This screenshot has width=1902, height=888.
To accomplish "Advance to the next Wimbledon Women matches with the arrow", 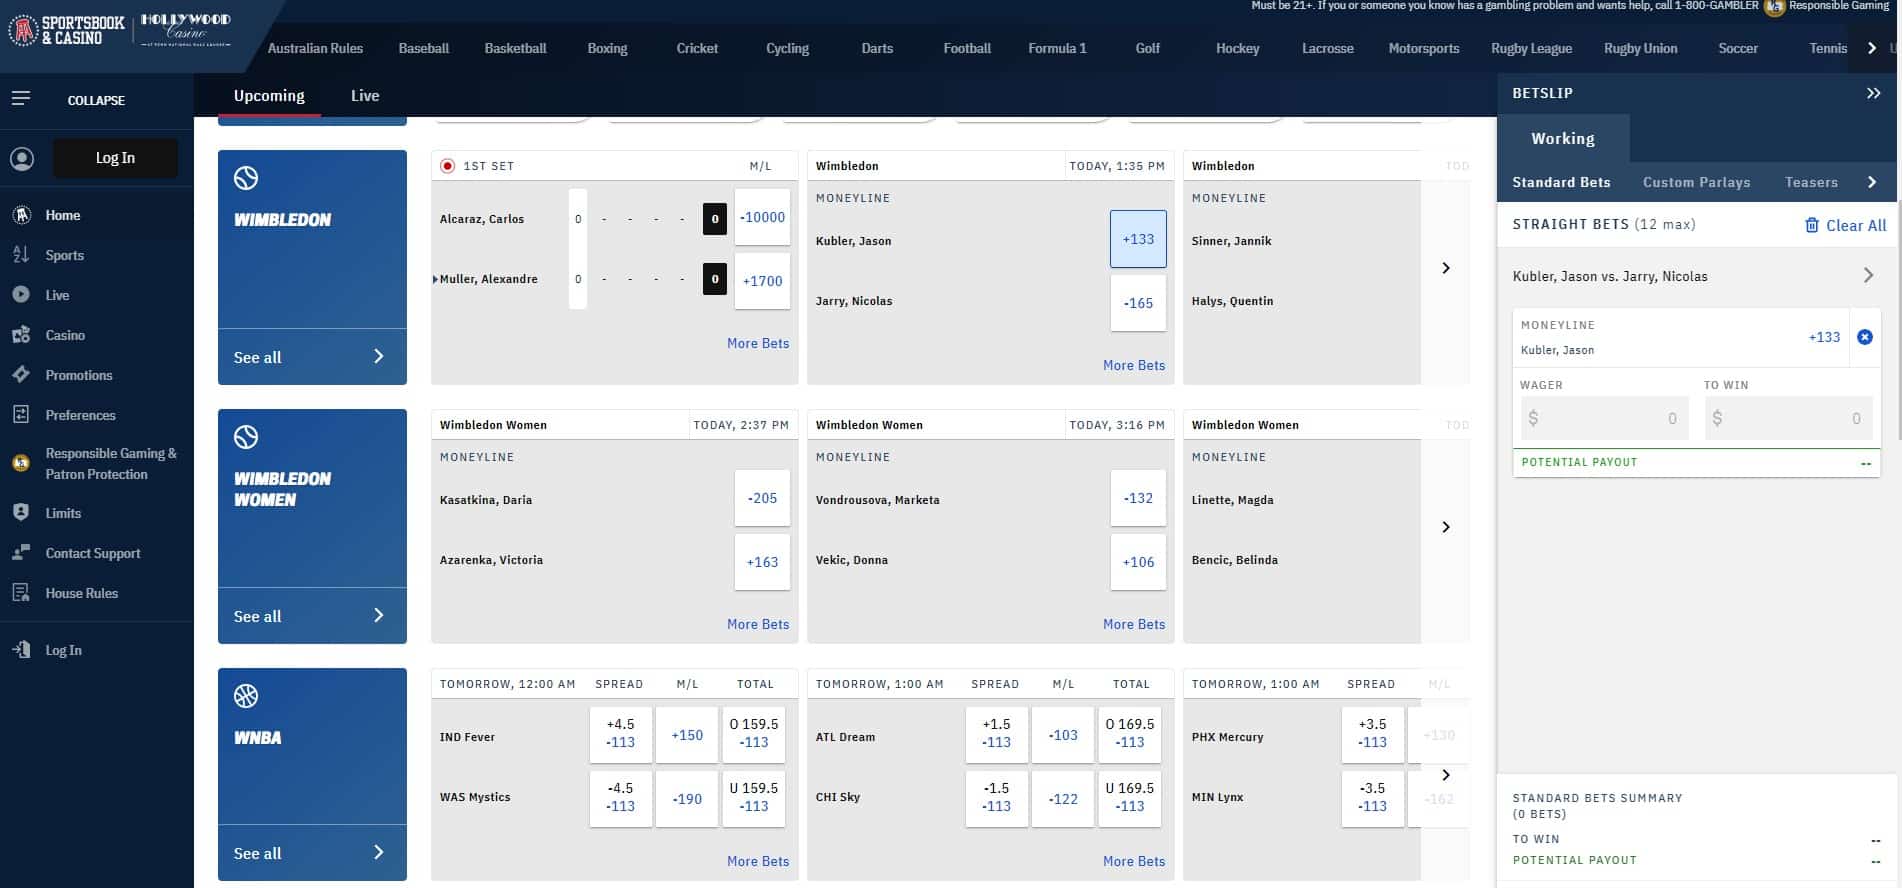I will click(1446, 527).
